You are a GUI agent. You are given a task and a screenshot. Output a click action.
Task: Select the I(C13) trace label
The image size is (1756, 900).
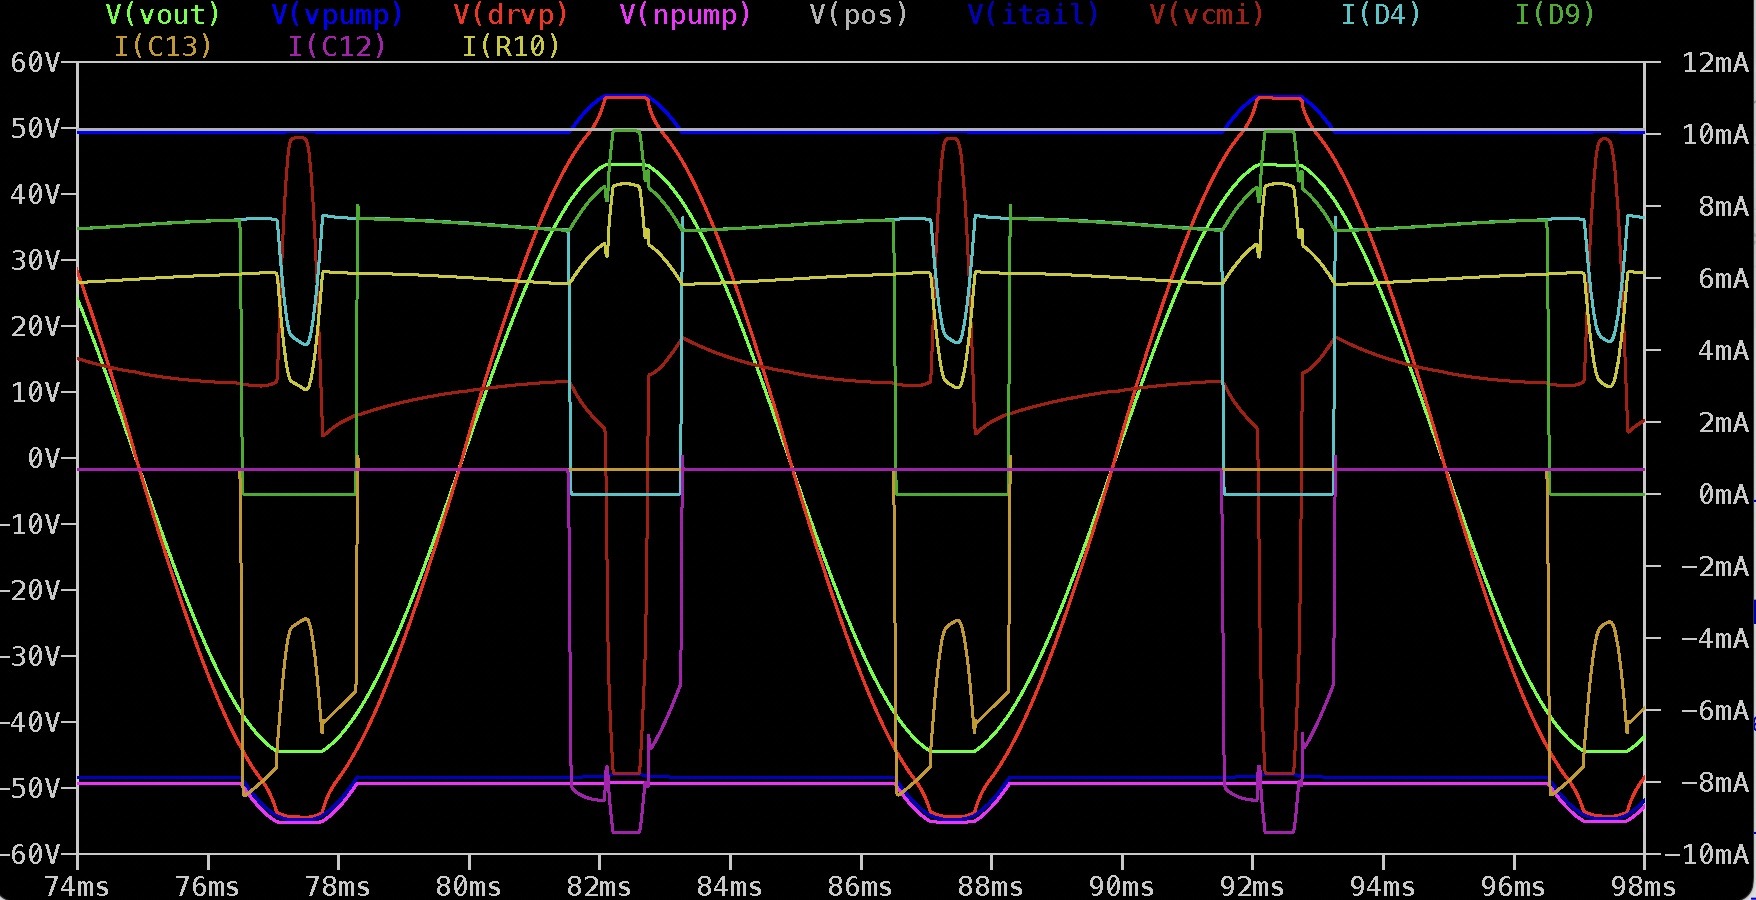tap(163, 46)
